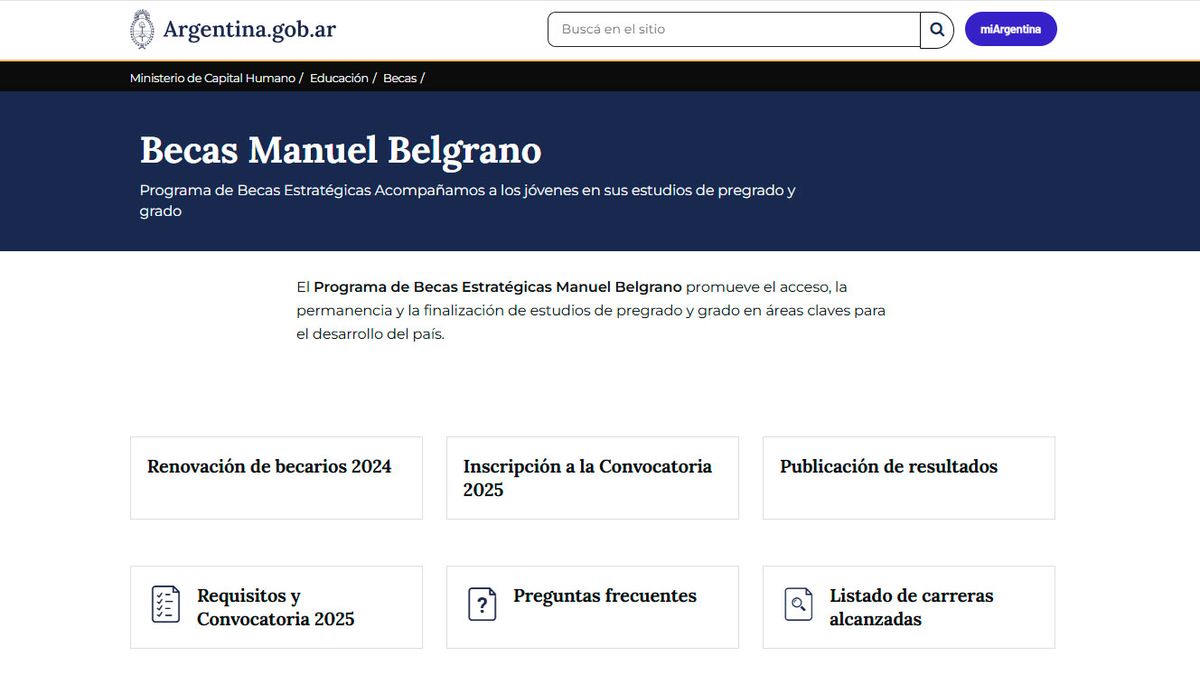Click the checklist icon for Requisitos
This screenshot has height=675, width=1200.
coord(166,605)
